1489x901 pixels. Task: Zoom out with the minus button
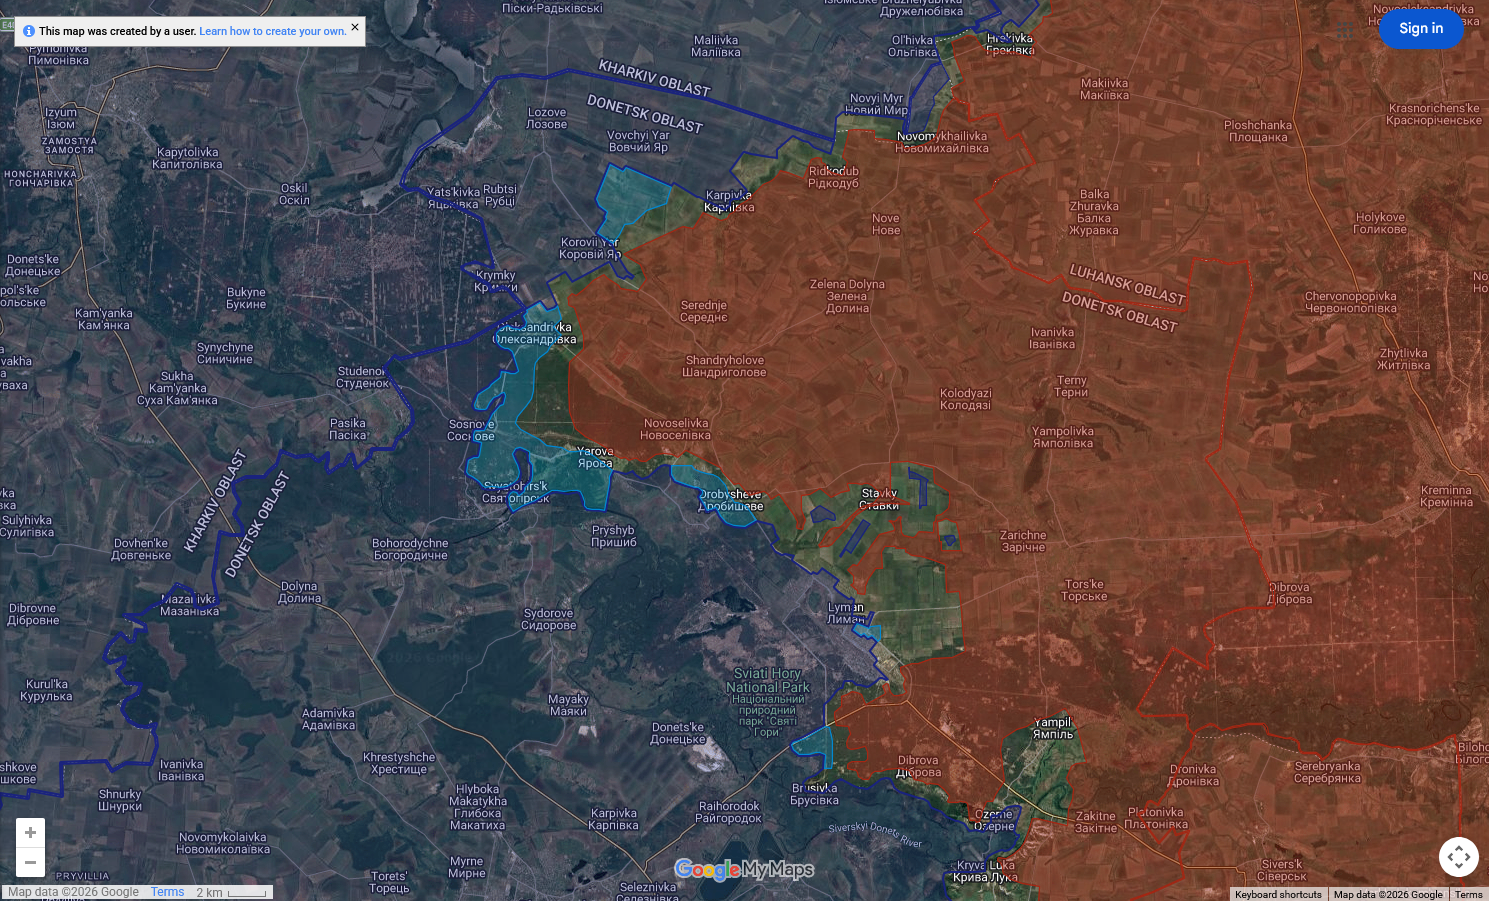[x=30, y=862]
